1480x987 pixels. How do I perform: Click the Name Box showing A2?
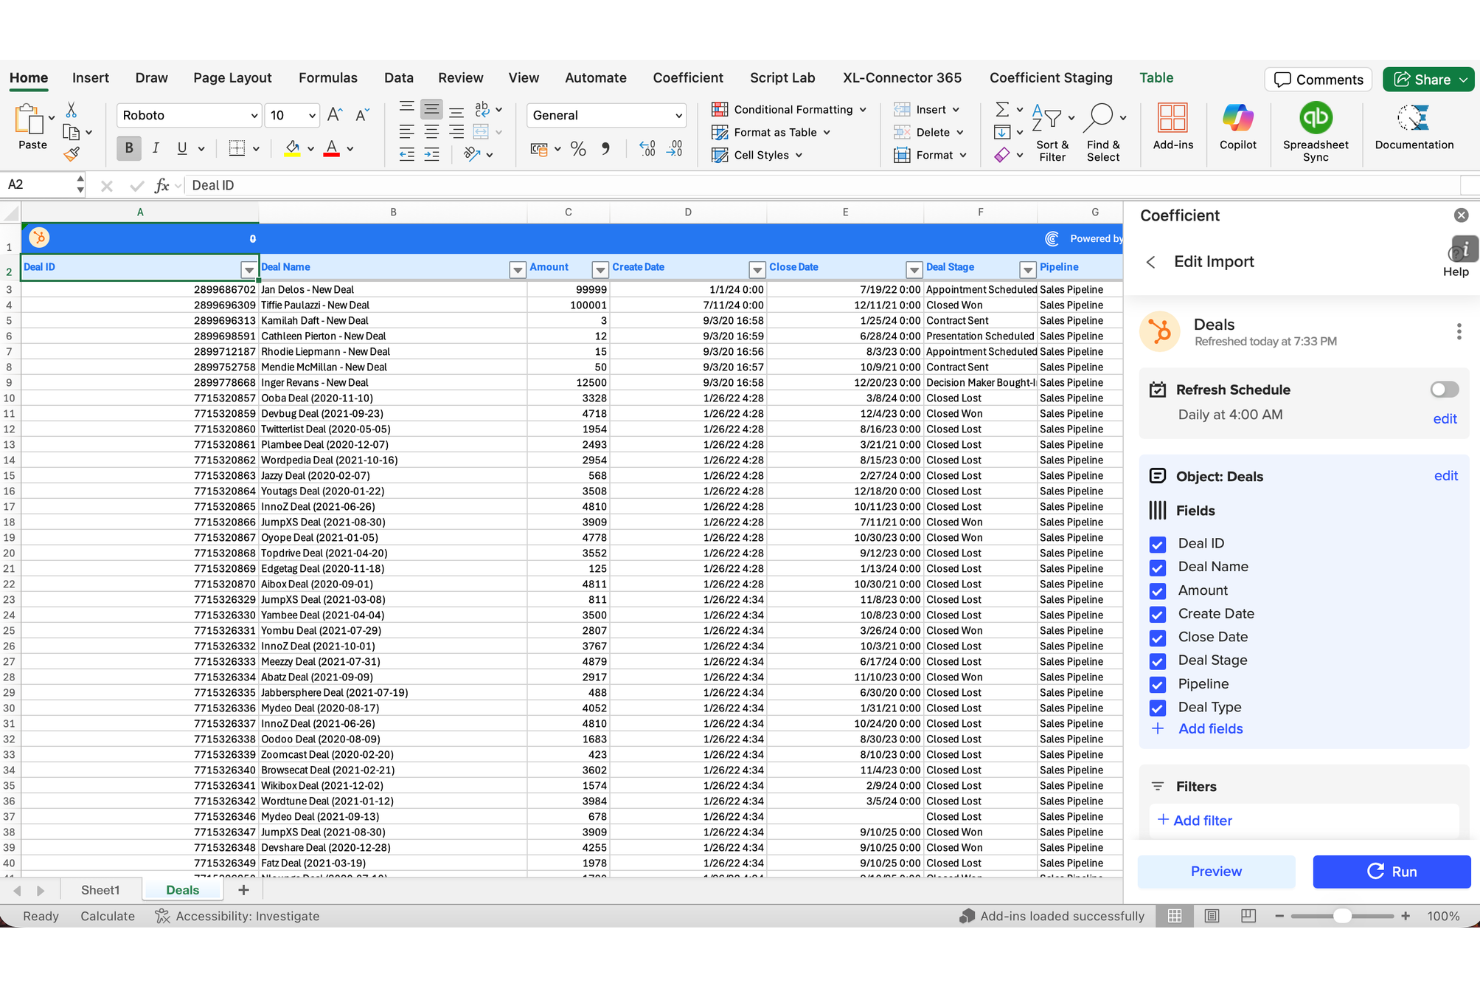35,184
